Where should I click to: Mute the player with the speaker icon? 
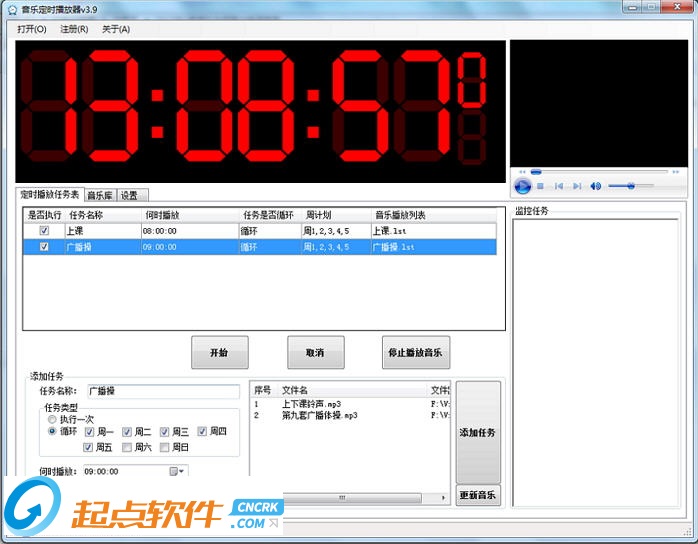[x=596, y=186]
